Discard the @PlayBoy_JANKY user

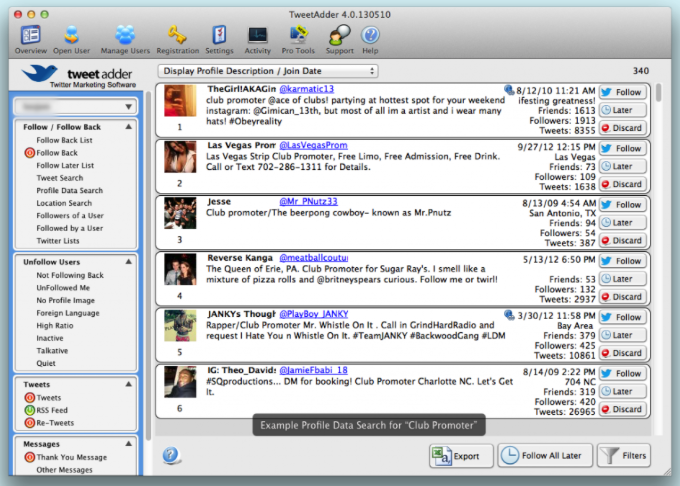click(623, 353)
